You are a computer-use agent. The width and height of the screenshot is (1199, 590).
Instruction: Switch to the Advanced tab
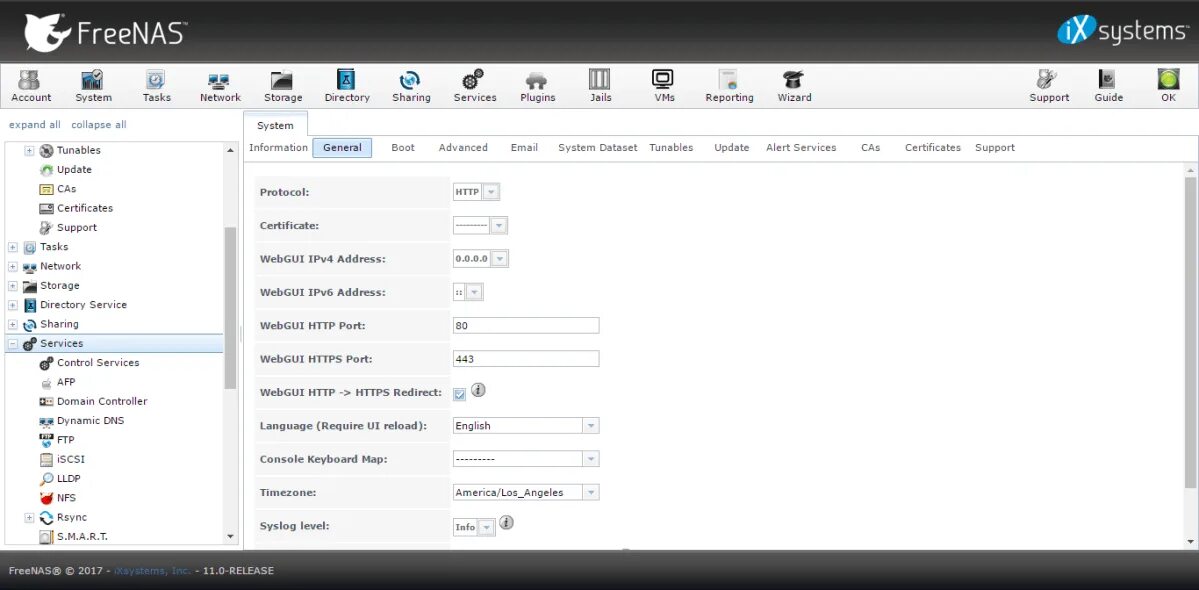[463, 148]
